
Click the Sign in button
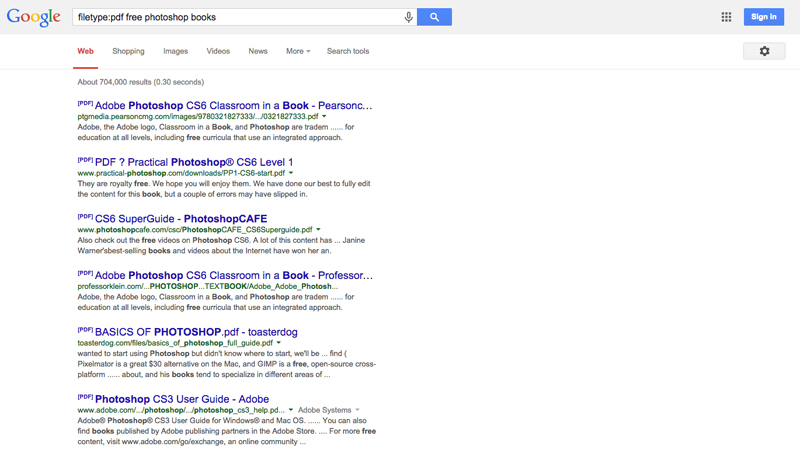pyautogui.click(x=763, y=17)
